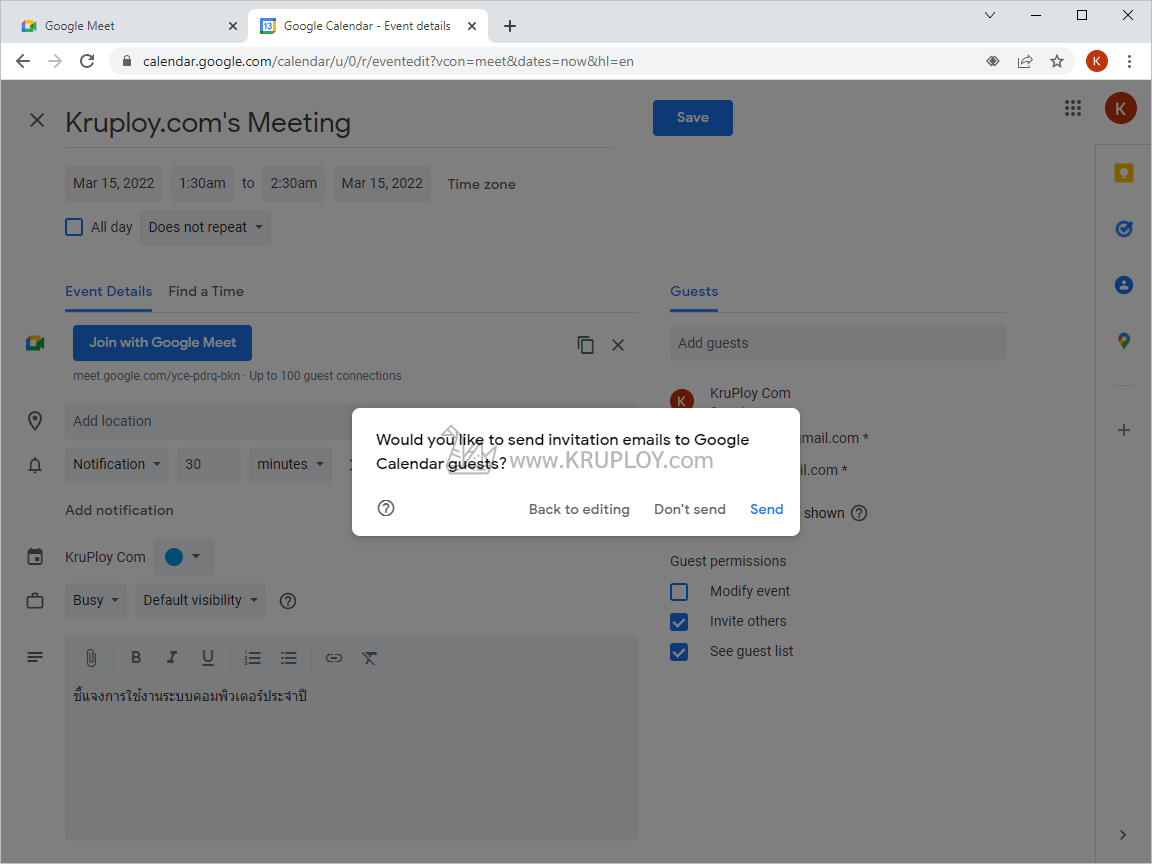Open Contacts from the side panel
The width and height of the screenshot is (1152, 864).
tap(1123, 285)
